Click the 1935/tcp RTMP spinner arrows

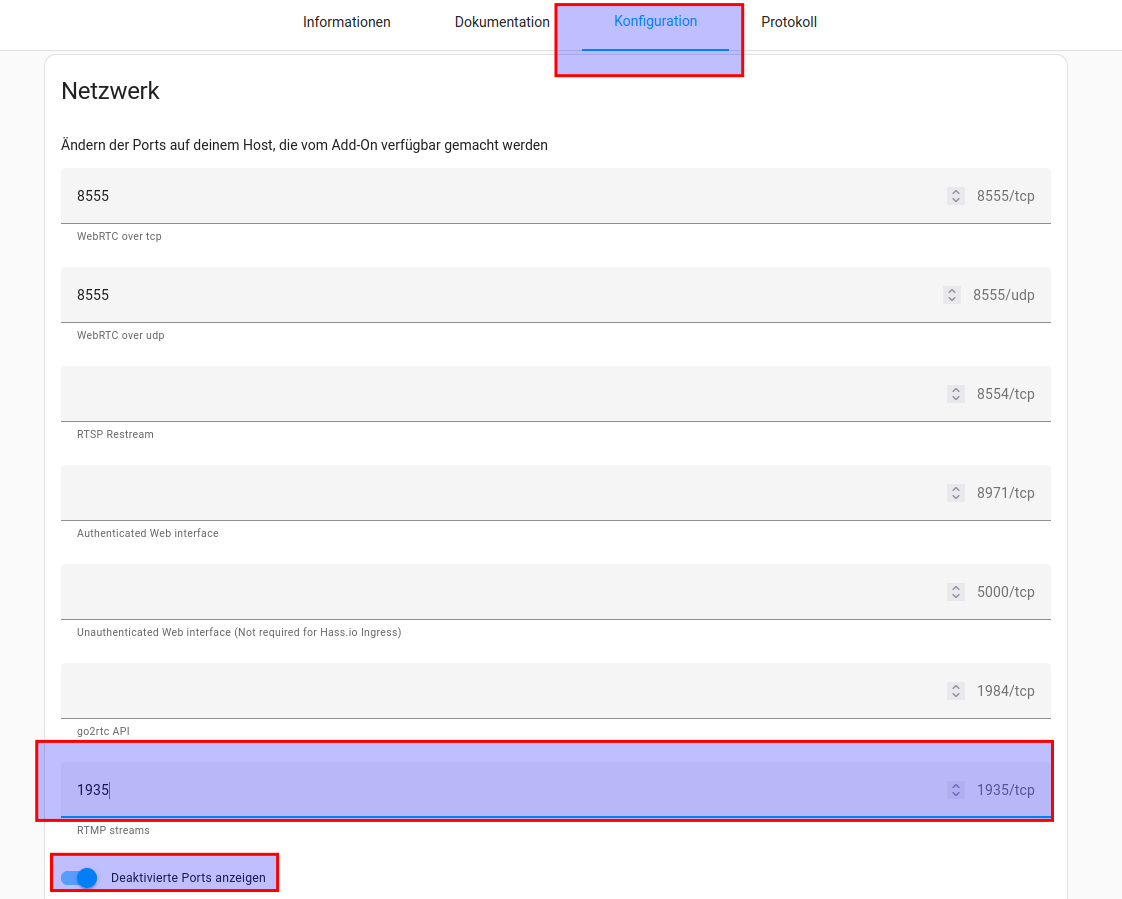tap(955, 790)
